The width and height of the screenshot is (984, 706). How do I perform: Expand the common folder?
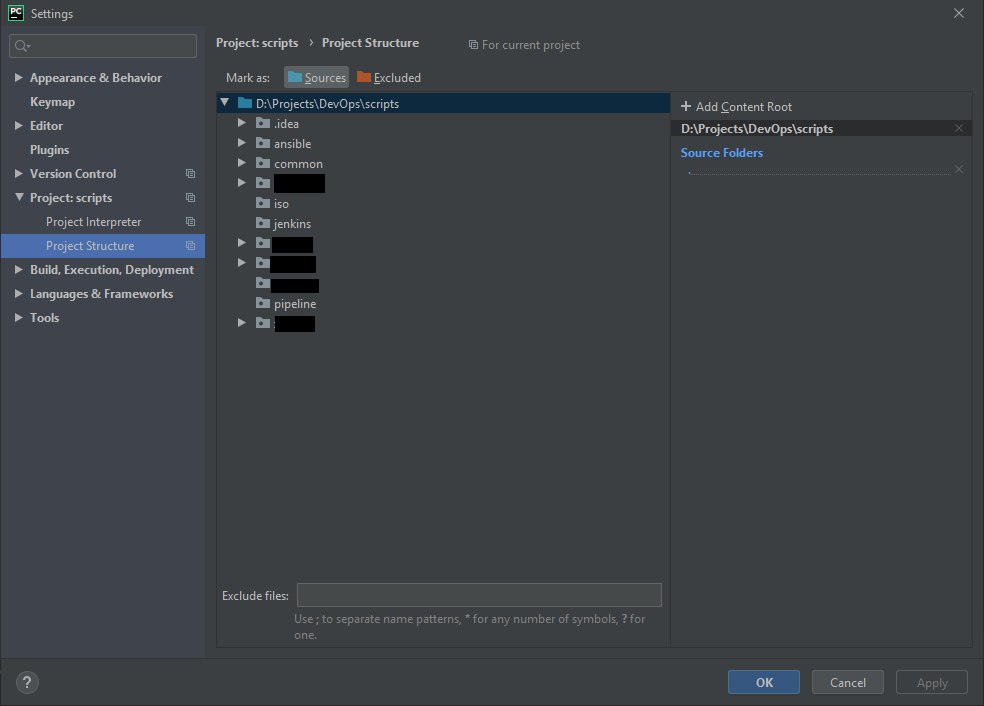click(242, 163)
